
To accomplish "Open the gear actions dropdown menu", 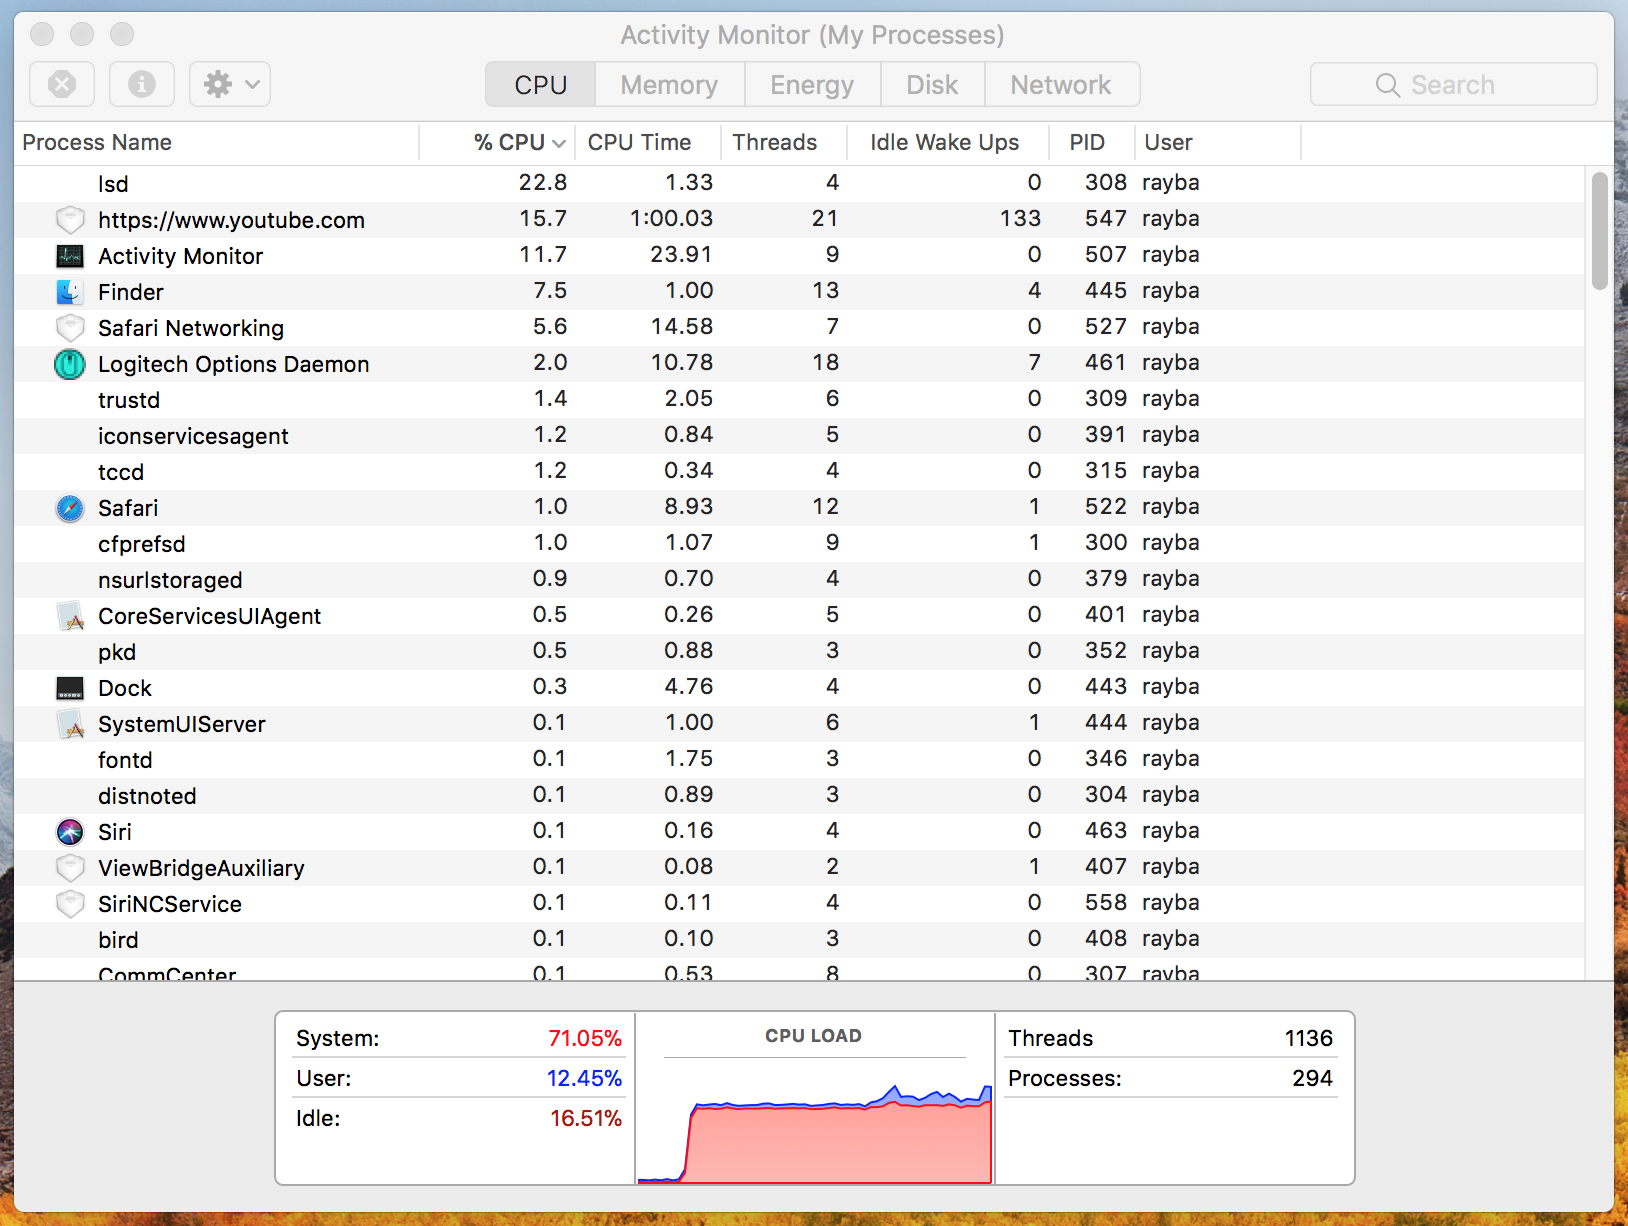I will pyautogui.click(x=230, y=84).
